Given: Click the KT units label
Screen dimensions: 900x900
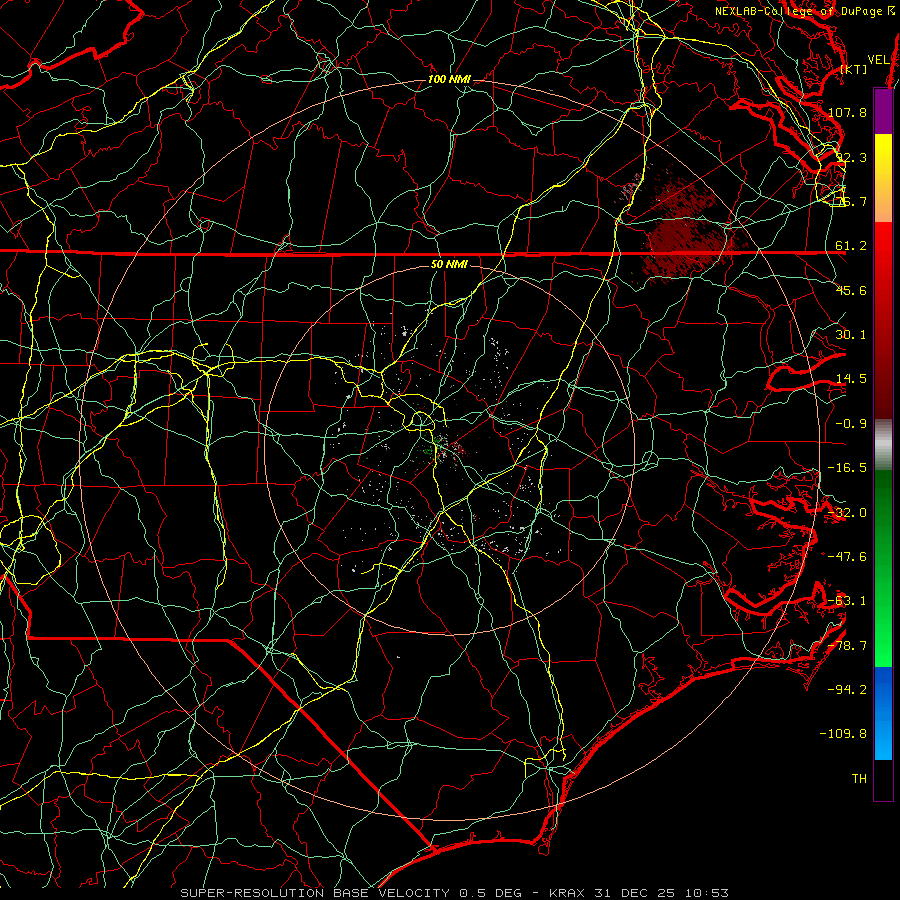Looking at the screenshot, I should [x=854, y=69].
